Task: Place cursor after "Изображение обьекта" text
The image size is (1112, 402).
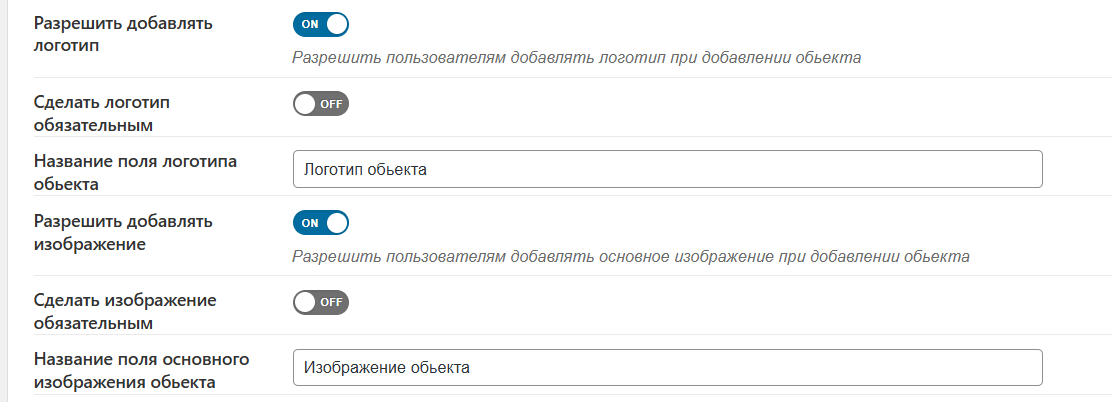Action: (473, 367)
